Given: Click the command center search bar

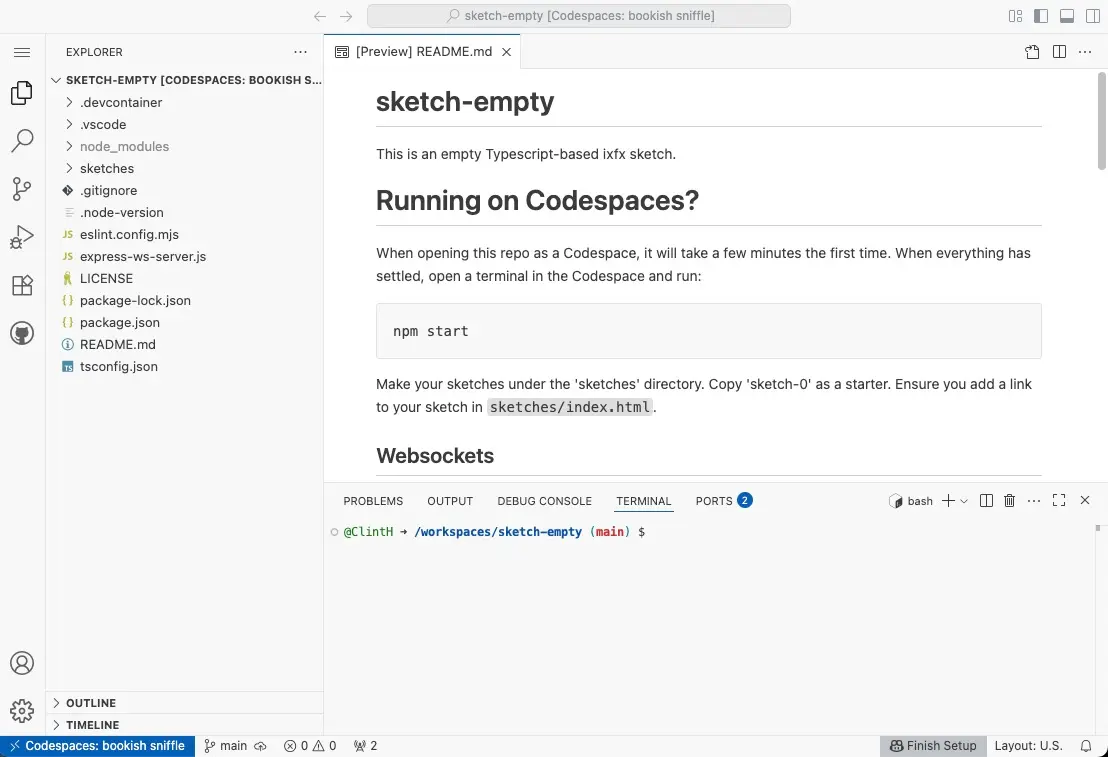Looking at the screenshot, I should pos(578,15).
